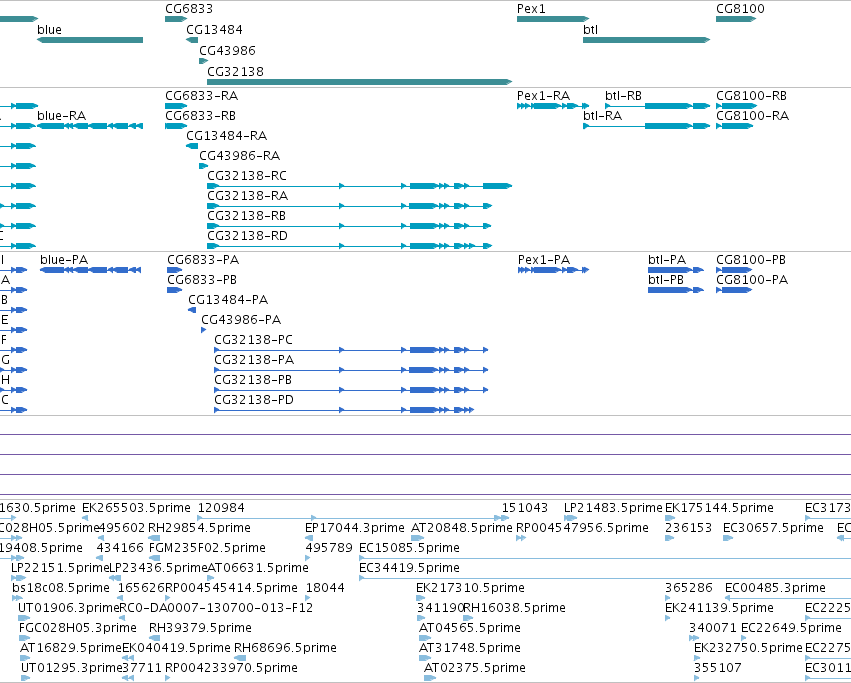The height and width of the screenshot is (683, 851).
Task: Click the 'EC30657.5prime' EST label
Action: tap(773, 528)
